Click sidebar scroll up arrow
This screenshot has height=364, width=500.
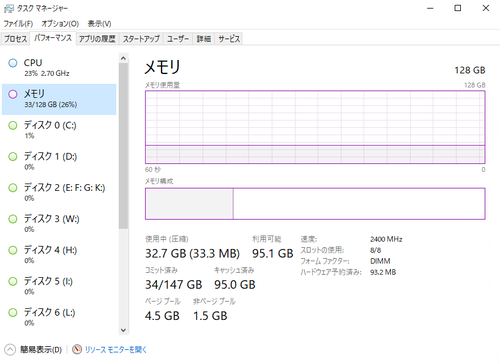123,58
